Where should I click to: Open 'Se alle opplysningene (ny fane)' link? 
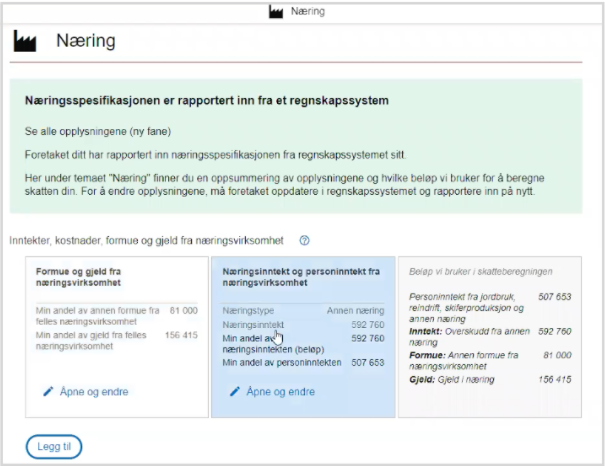98,132
